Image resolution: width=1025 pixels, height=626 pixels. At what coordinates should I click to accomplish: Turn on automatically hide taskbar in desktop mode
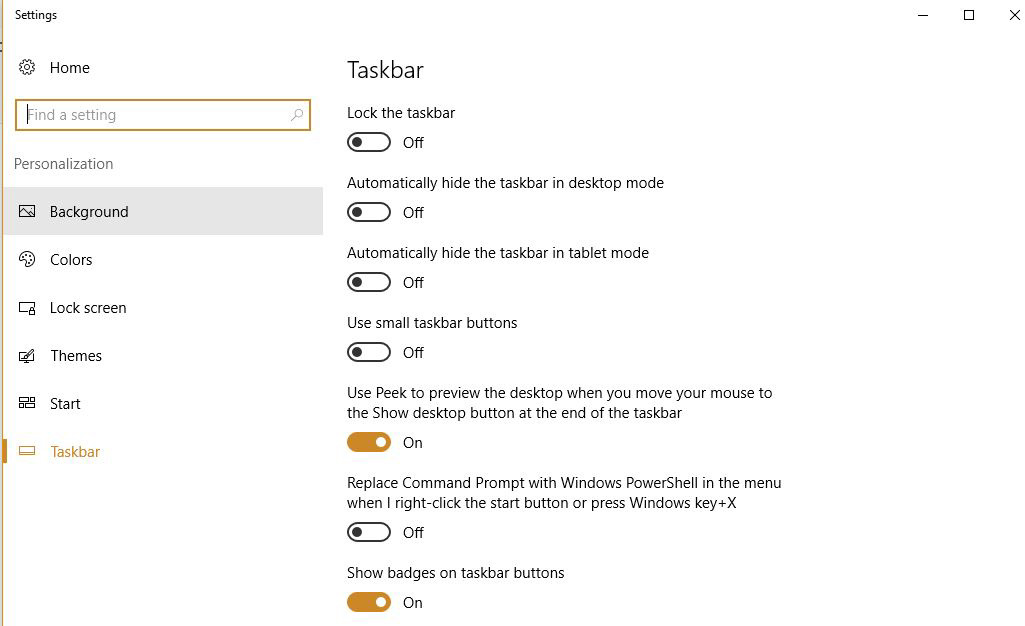point(368,212)
